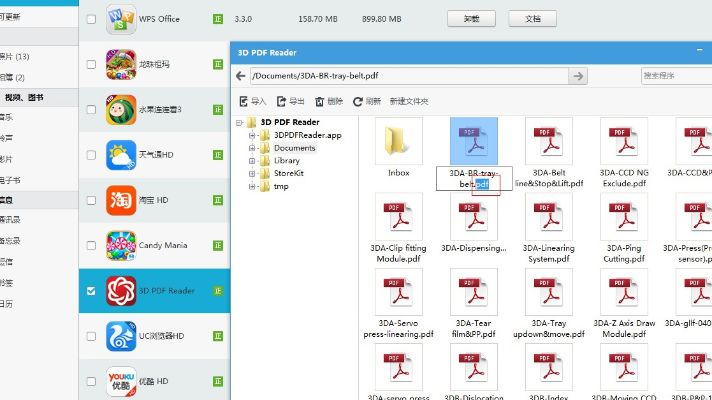Image resolution: width=712 pixels, height=400 pixels.
Task: Click the Import (导入) toolbar icon
Action: tap(245, 101)
